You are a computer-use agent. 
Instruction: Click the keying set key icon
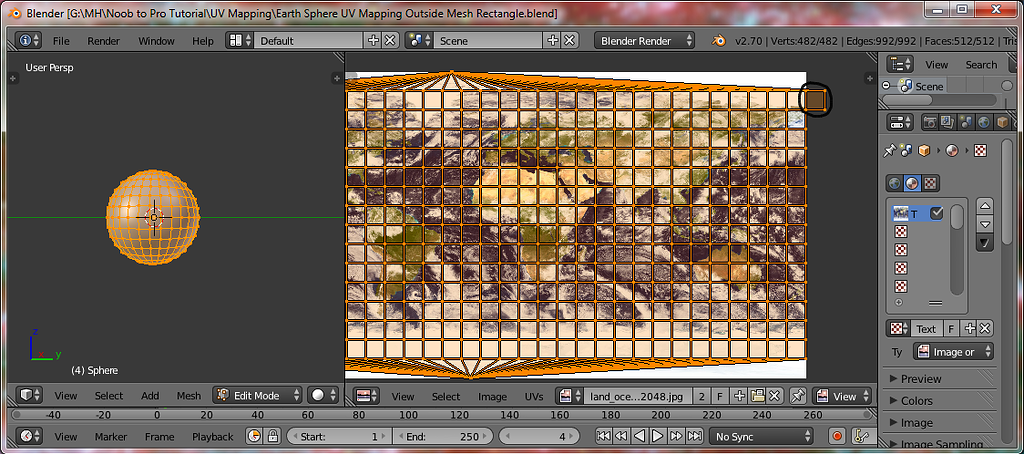(x=861, y=436)
